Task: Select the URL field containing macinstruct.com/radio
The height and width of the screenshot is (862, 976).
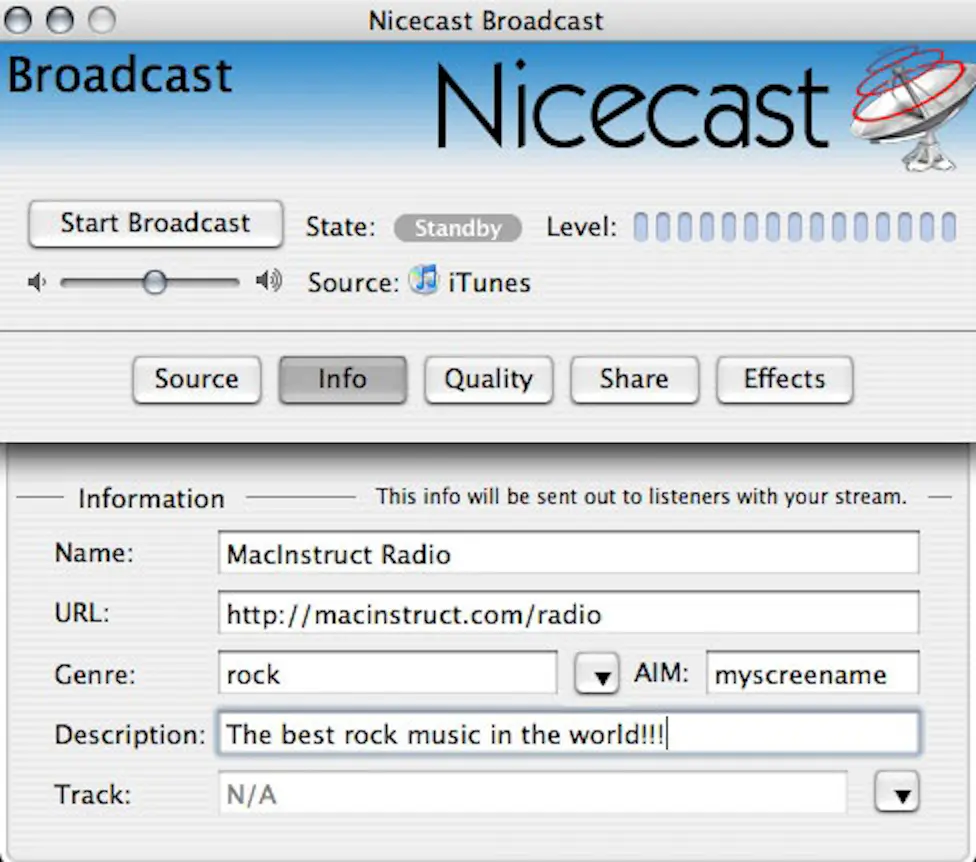Action: tap(568, 614)
